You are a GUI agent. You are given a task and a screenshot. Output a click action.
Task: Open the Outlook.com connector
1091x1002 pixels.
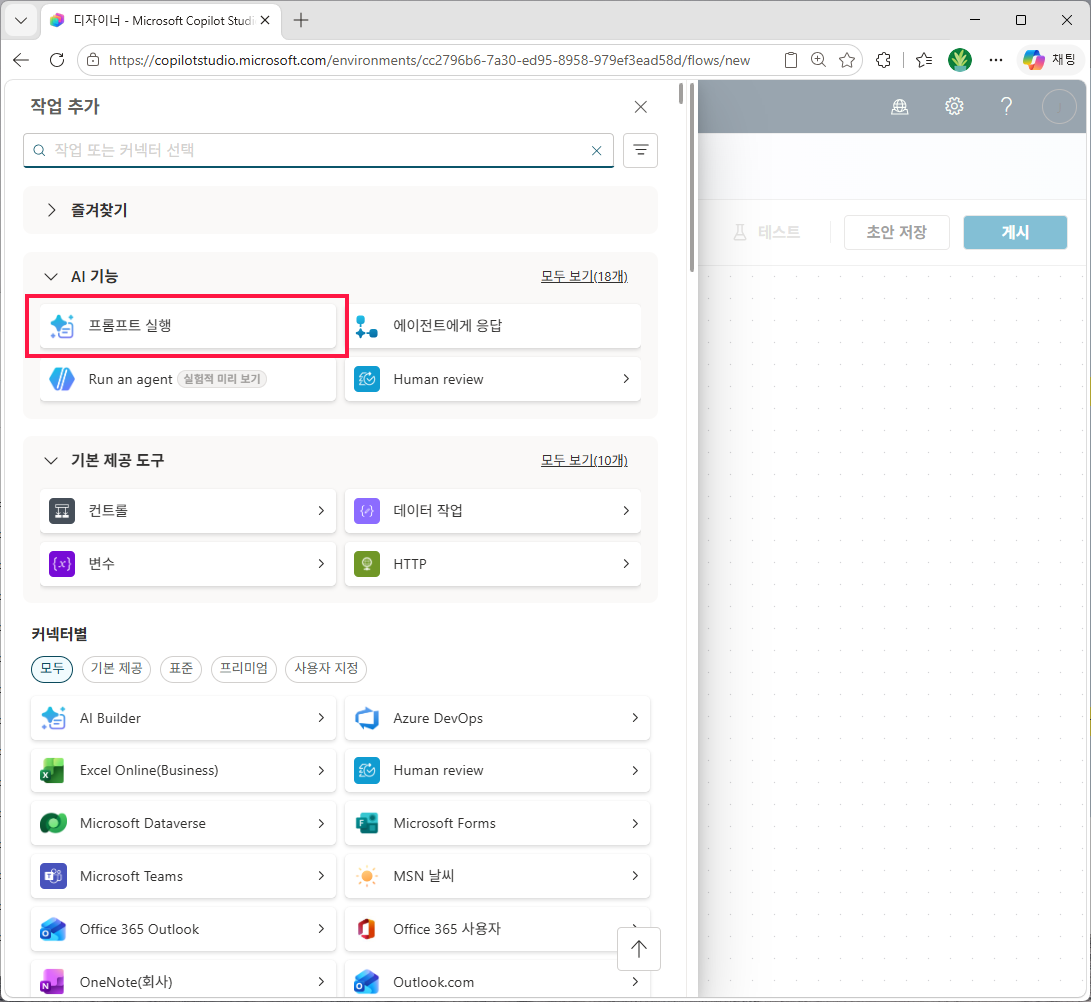(497, 981)
